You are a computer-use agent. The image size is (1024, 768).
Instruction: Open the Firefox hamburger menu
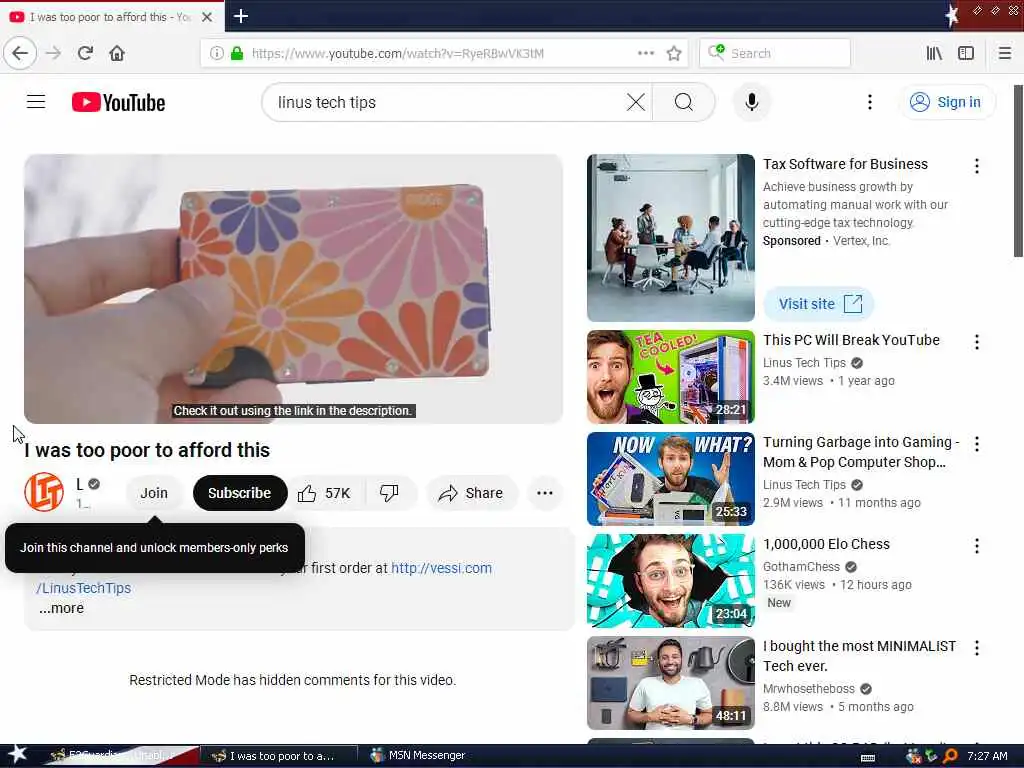click(1004, 54)
